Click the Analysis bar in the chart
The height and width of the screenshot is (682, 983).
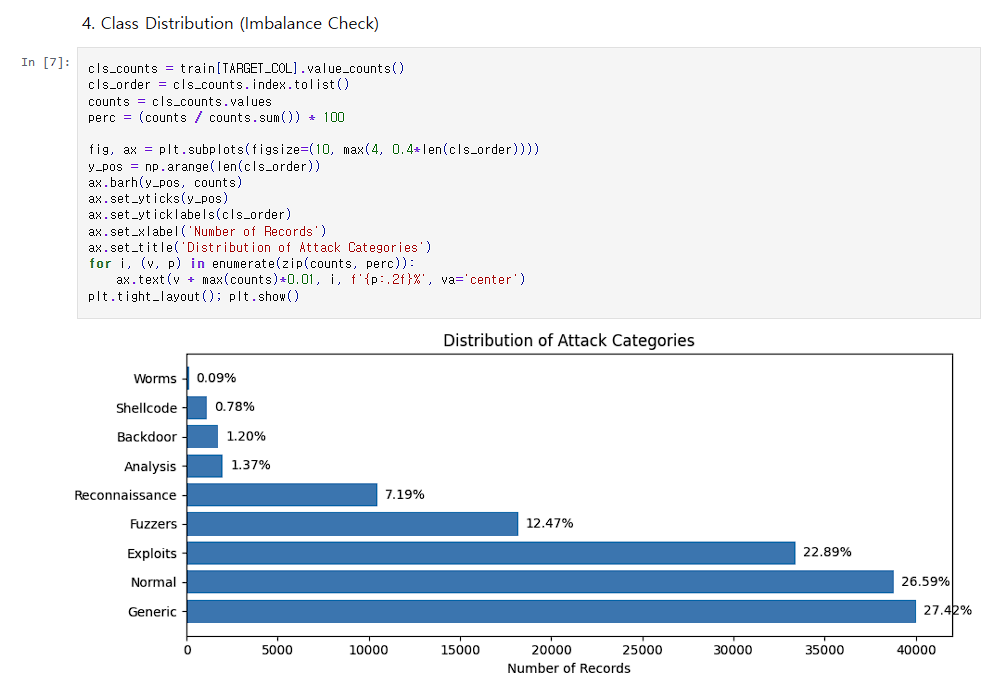(204, 466)
